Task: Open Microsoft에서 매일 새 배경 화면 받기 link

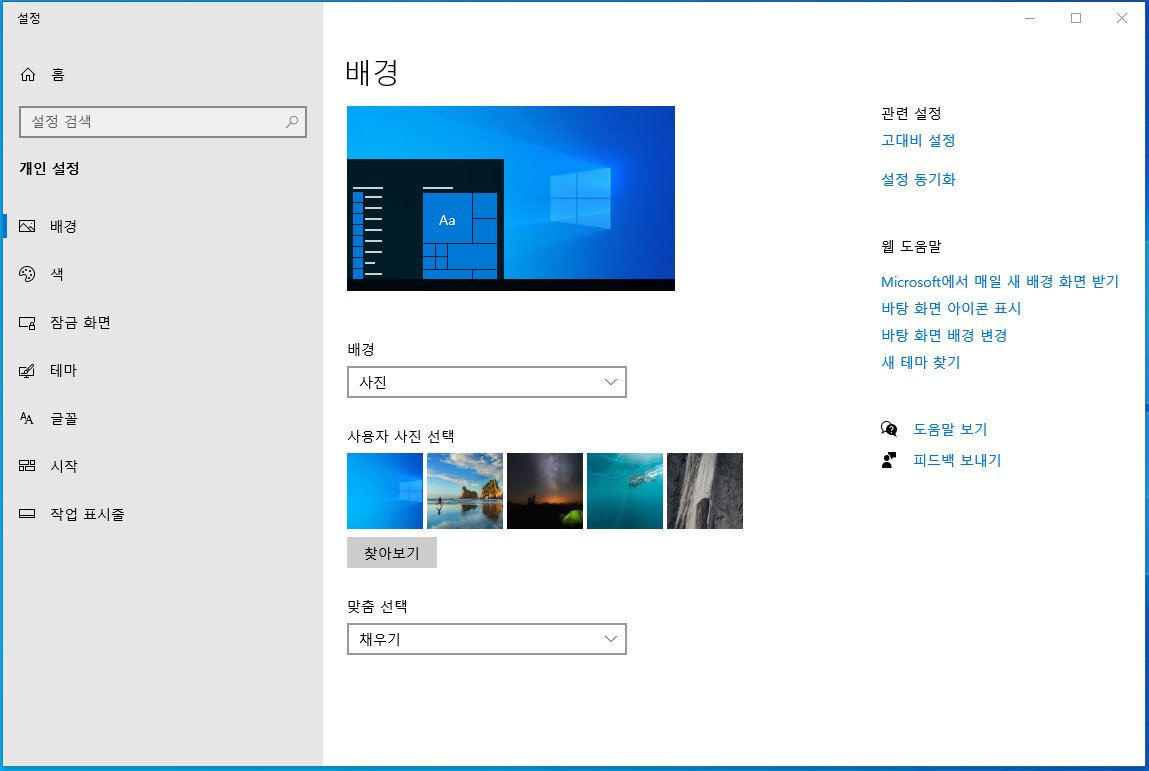Action: coord(1000,281)
